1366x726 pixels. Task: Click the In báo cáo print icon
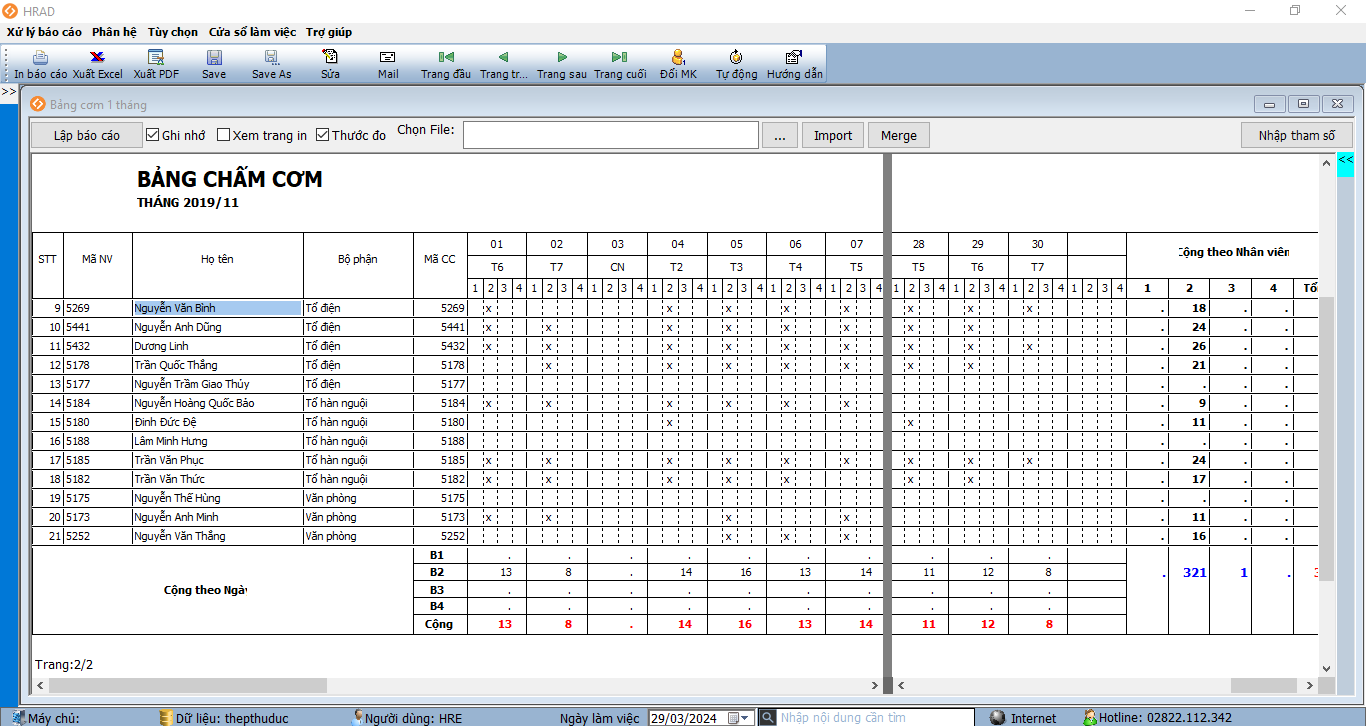point(40,58)
